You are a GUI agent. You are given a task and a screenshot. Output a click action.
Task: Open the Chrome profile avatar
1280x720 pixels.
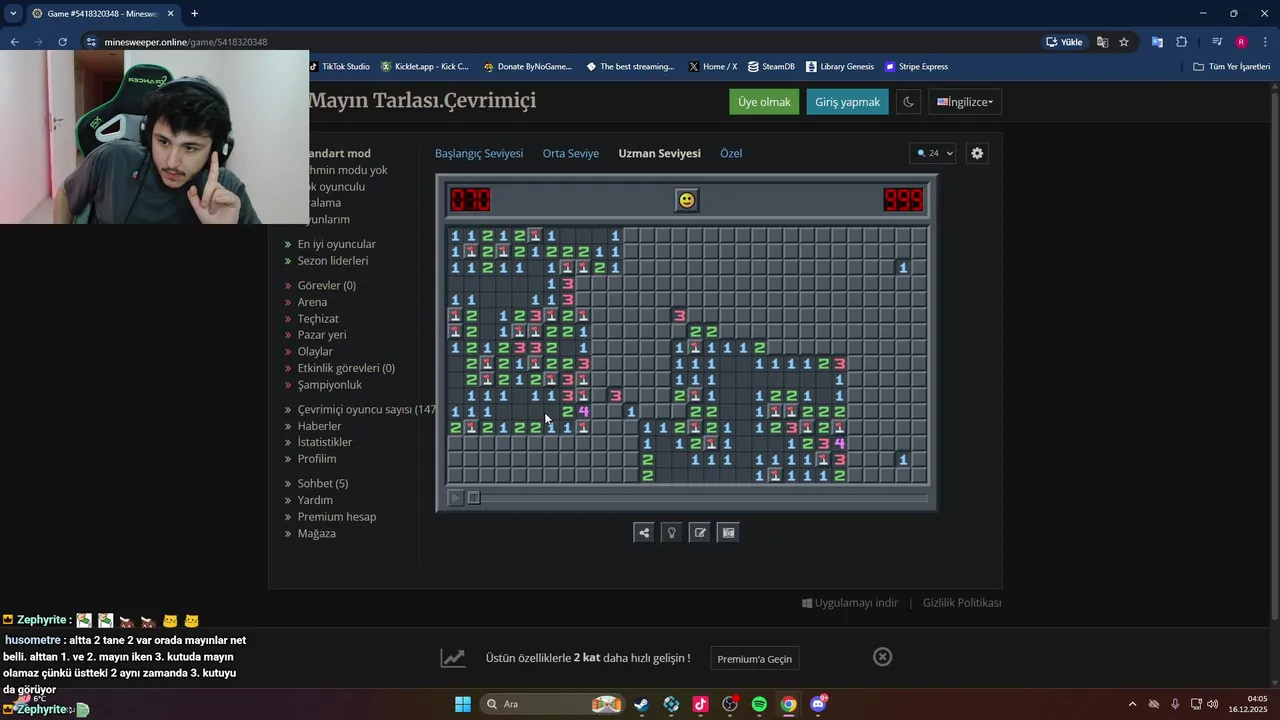pyautogui.click(x=1241, y=42)
